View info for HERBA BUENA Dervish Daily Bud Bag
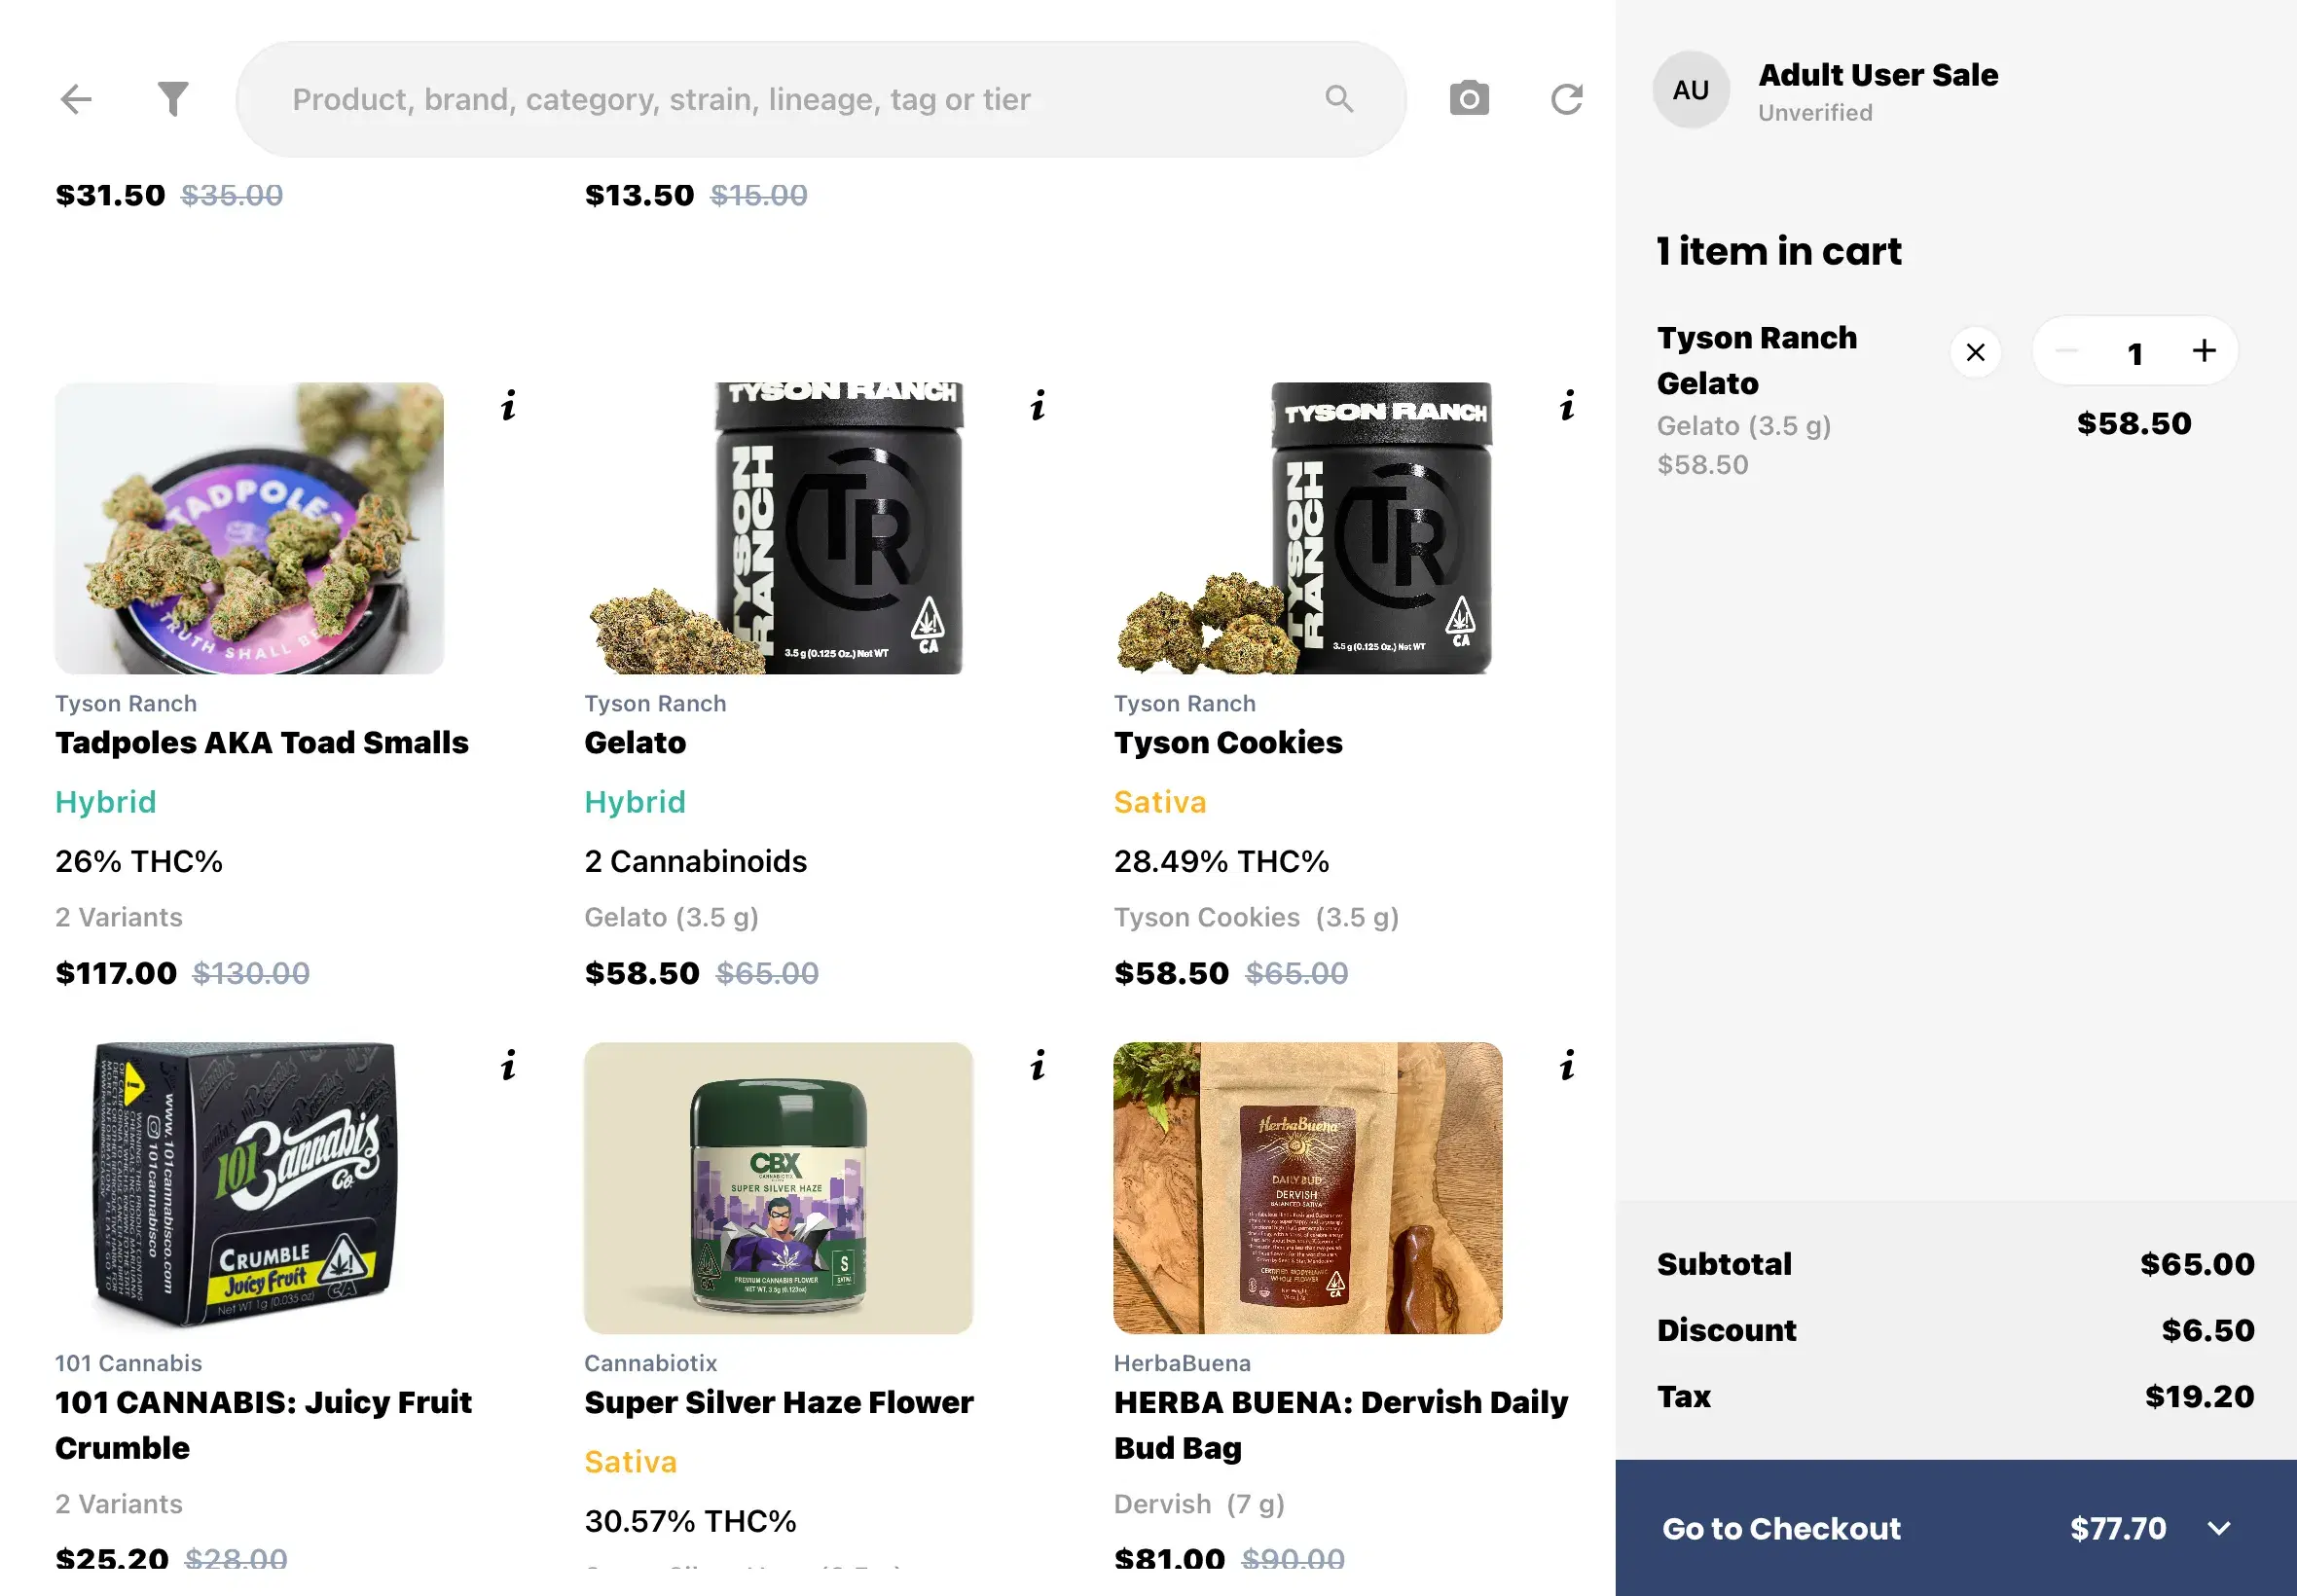The image size is (2297, 1596). click(x=1567, y=1066)
